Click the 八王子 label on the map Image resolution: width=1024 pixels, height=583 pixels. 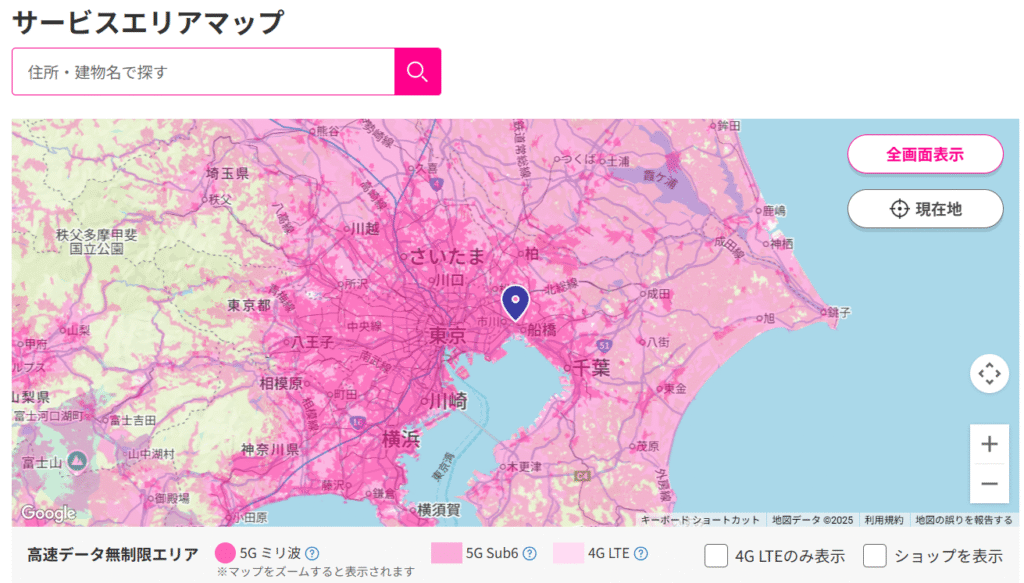[312, 341]
